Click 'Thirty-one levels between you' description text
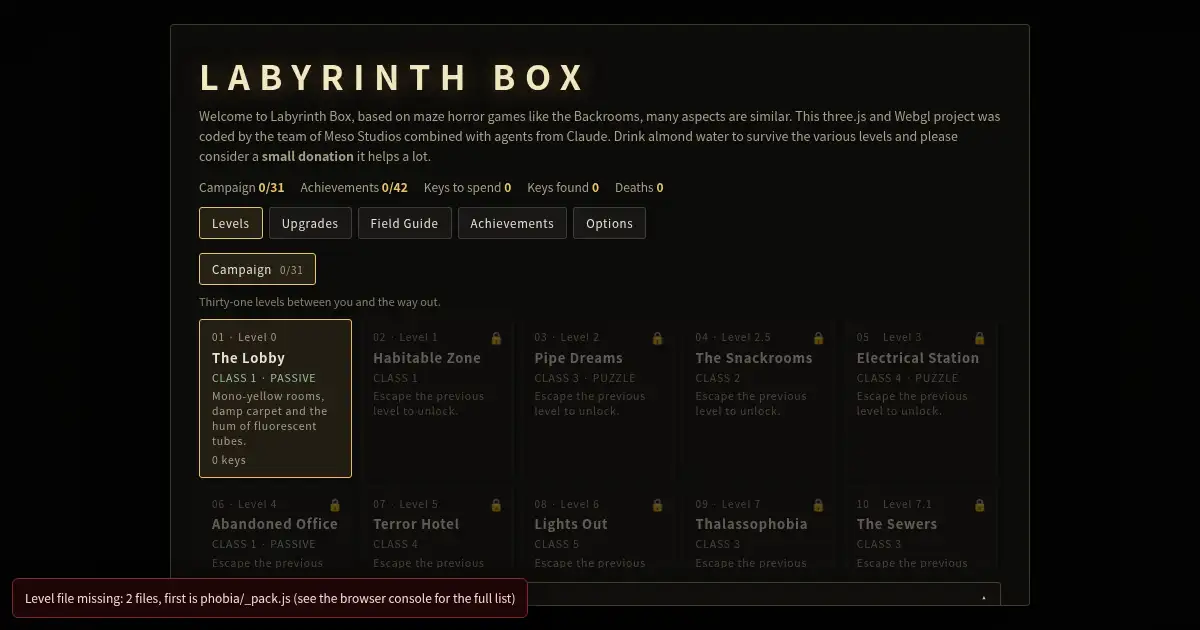The width and height of the screenshot is (1200, 630). coord(319,302)
